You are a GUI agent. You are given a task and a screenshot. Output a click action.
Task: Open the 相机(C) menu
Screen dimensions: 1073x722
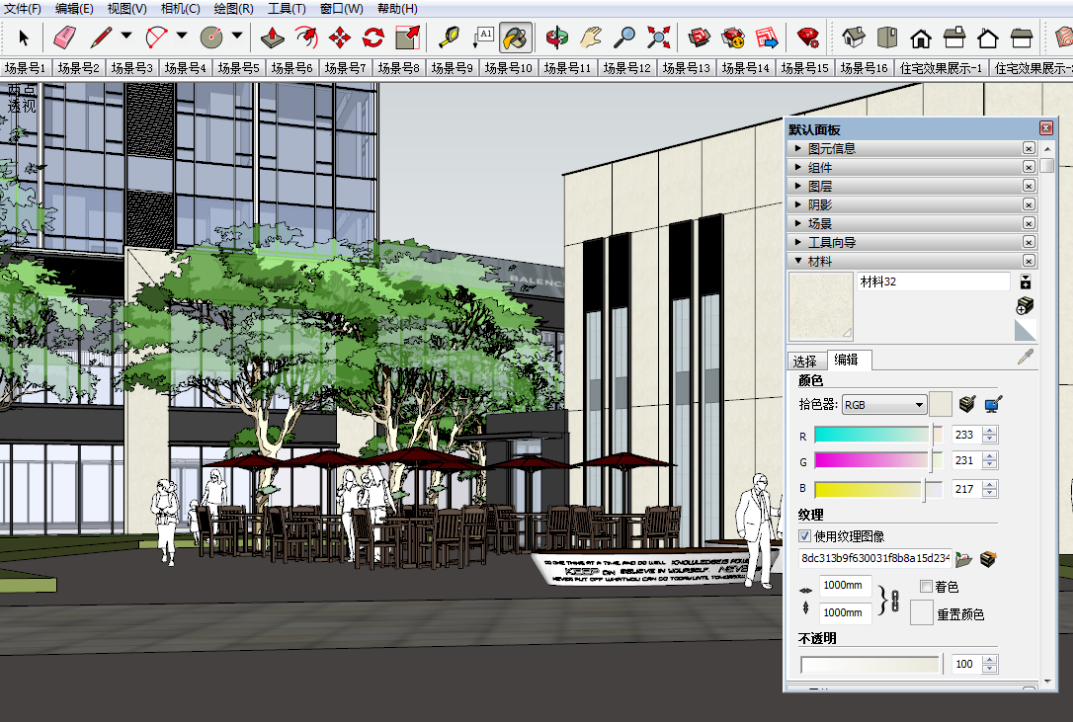180,9
